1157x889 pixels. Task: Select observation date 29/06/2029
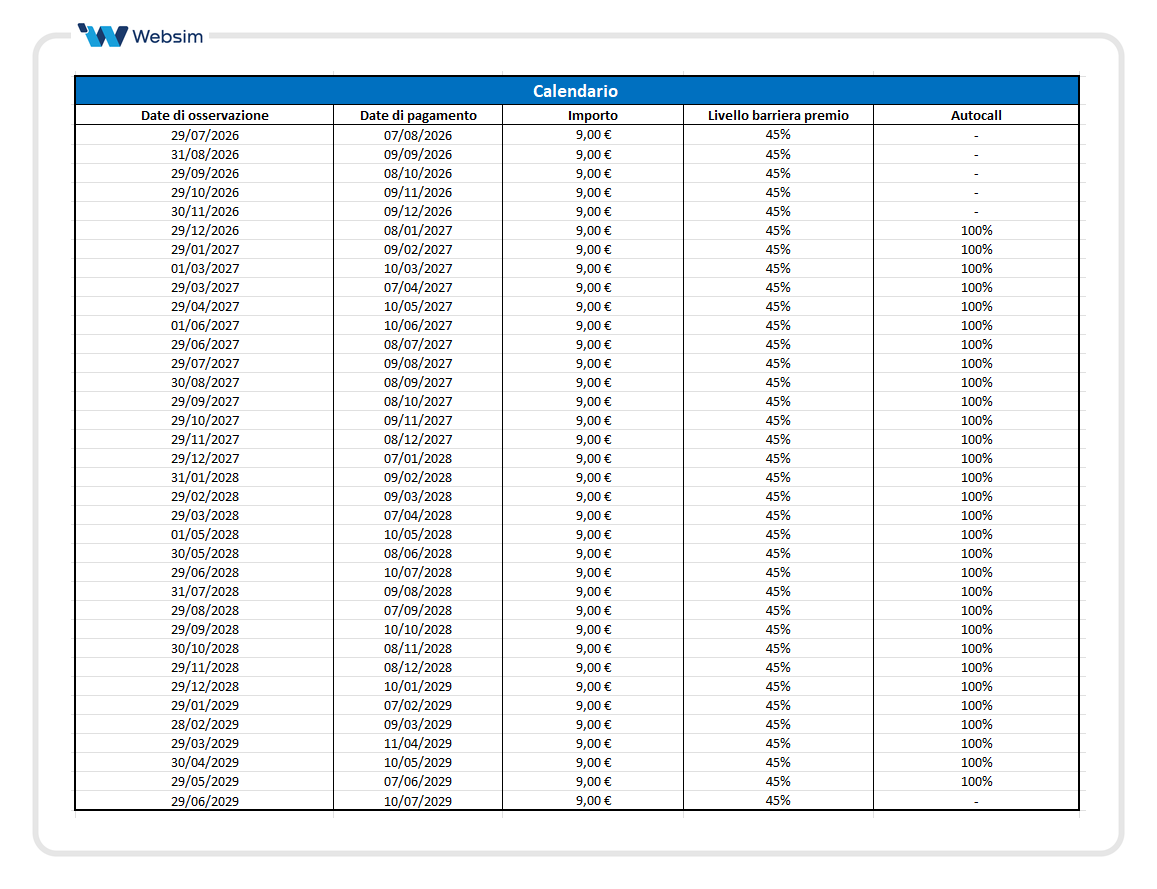coord(204,801)
